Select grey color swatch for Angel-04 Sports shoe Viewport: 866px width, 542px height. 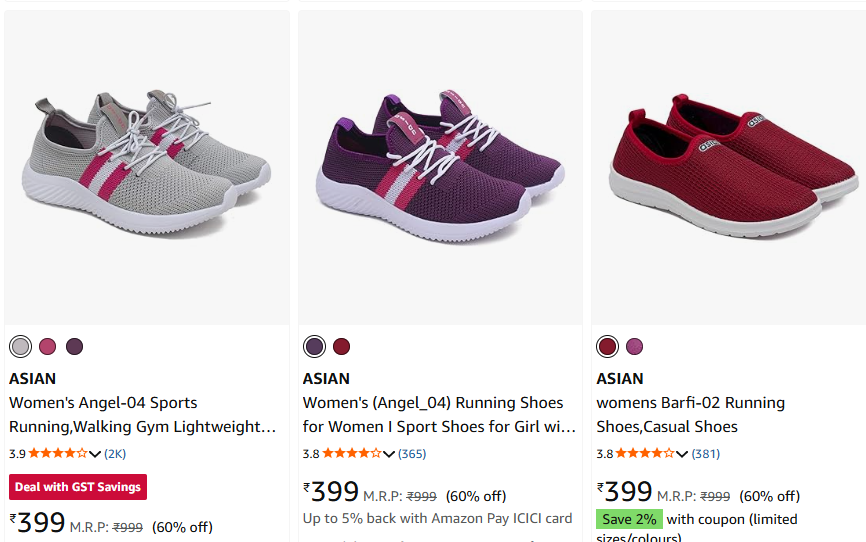pos(20,347)
